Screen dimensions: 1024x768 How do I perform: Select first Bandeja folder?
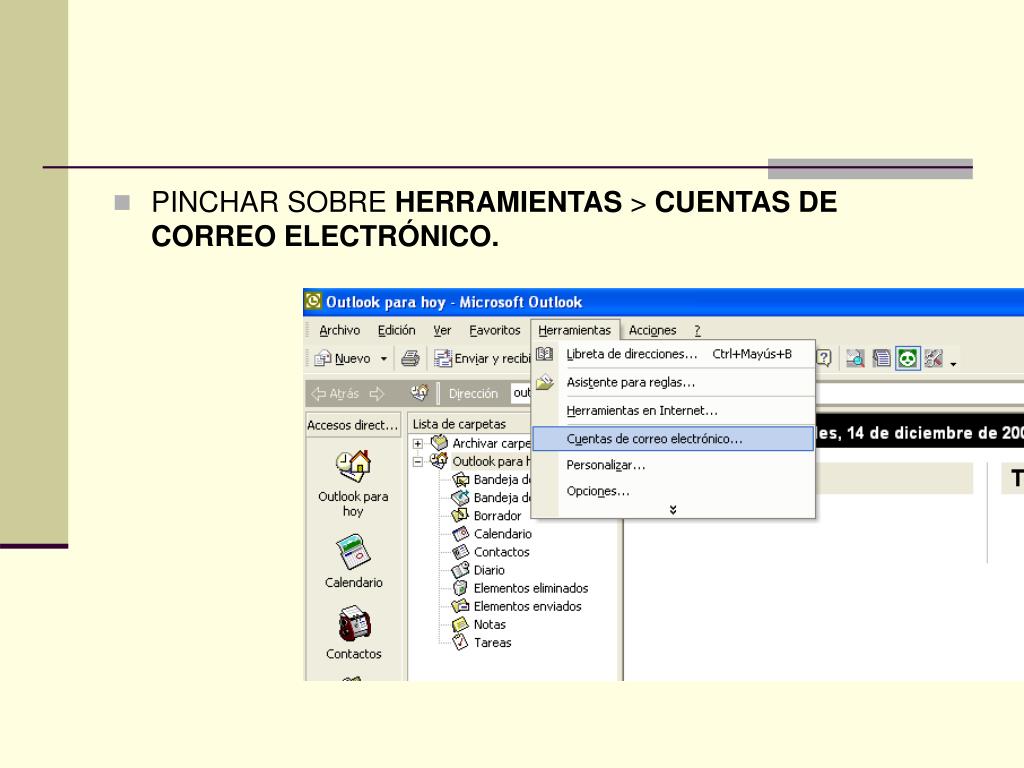pos(502,479)
